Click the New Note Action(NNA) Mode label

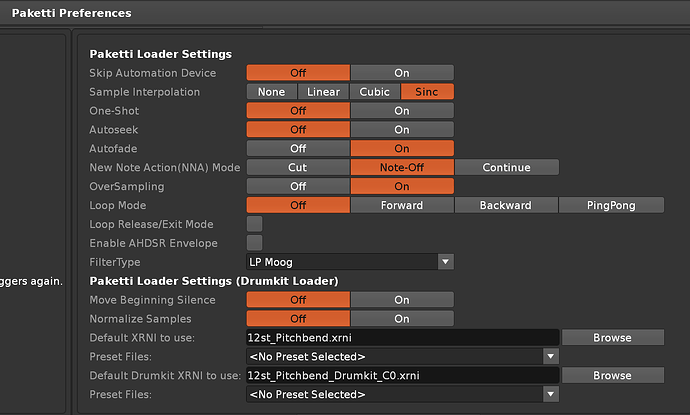[165, 168]
